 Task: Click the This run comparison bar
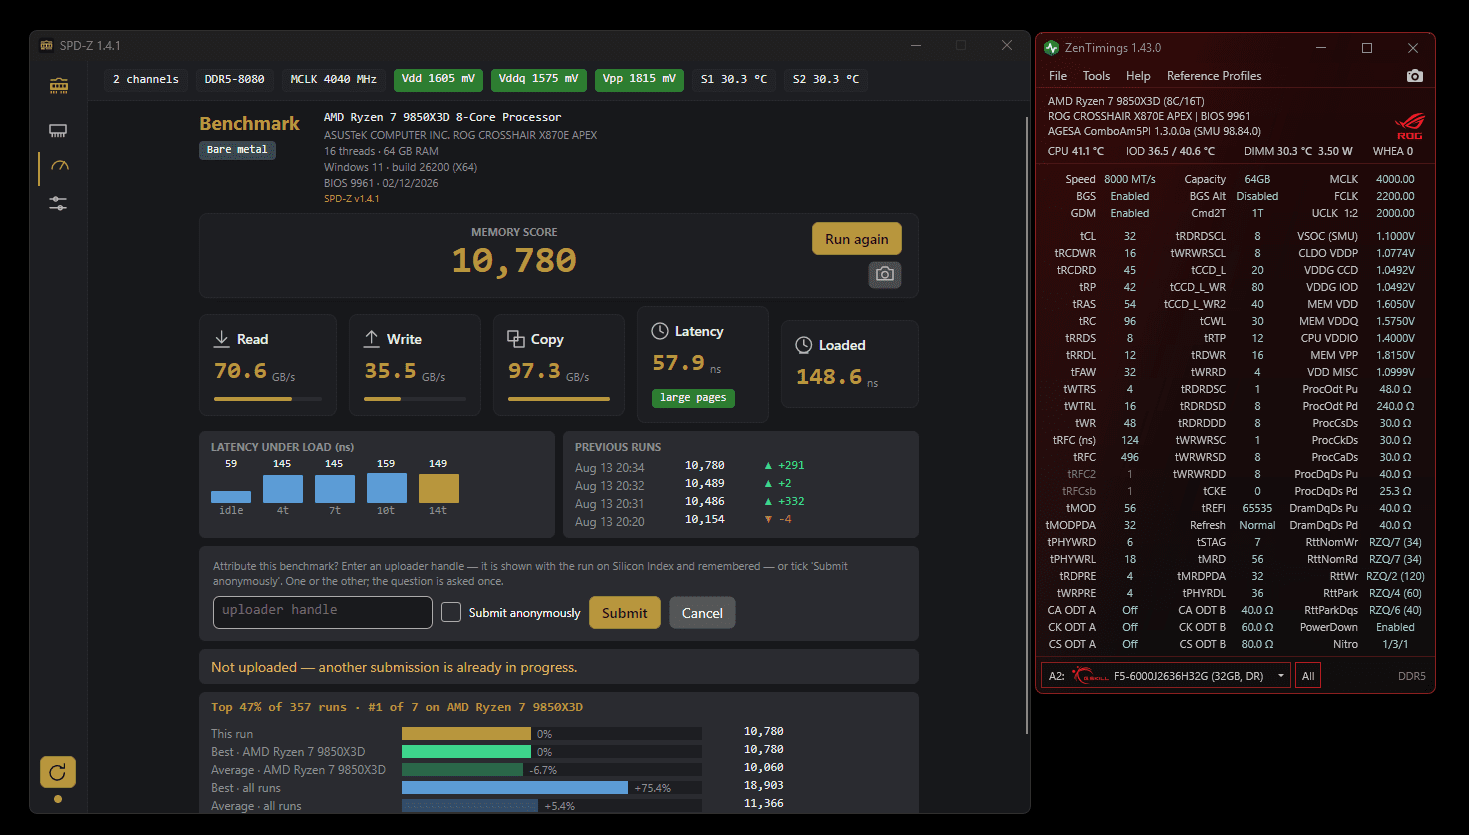pyautogui.click(x=466, y=733)
